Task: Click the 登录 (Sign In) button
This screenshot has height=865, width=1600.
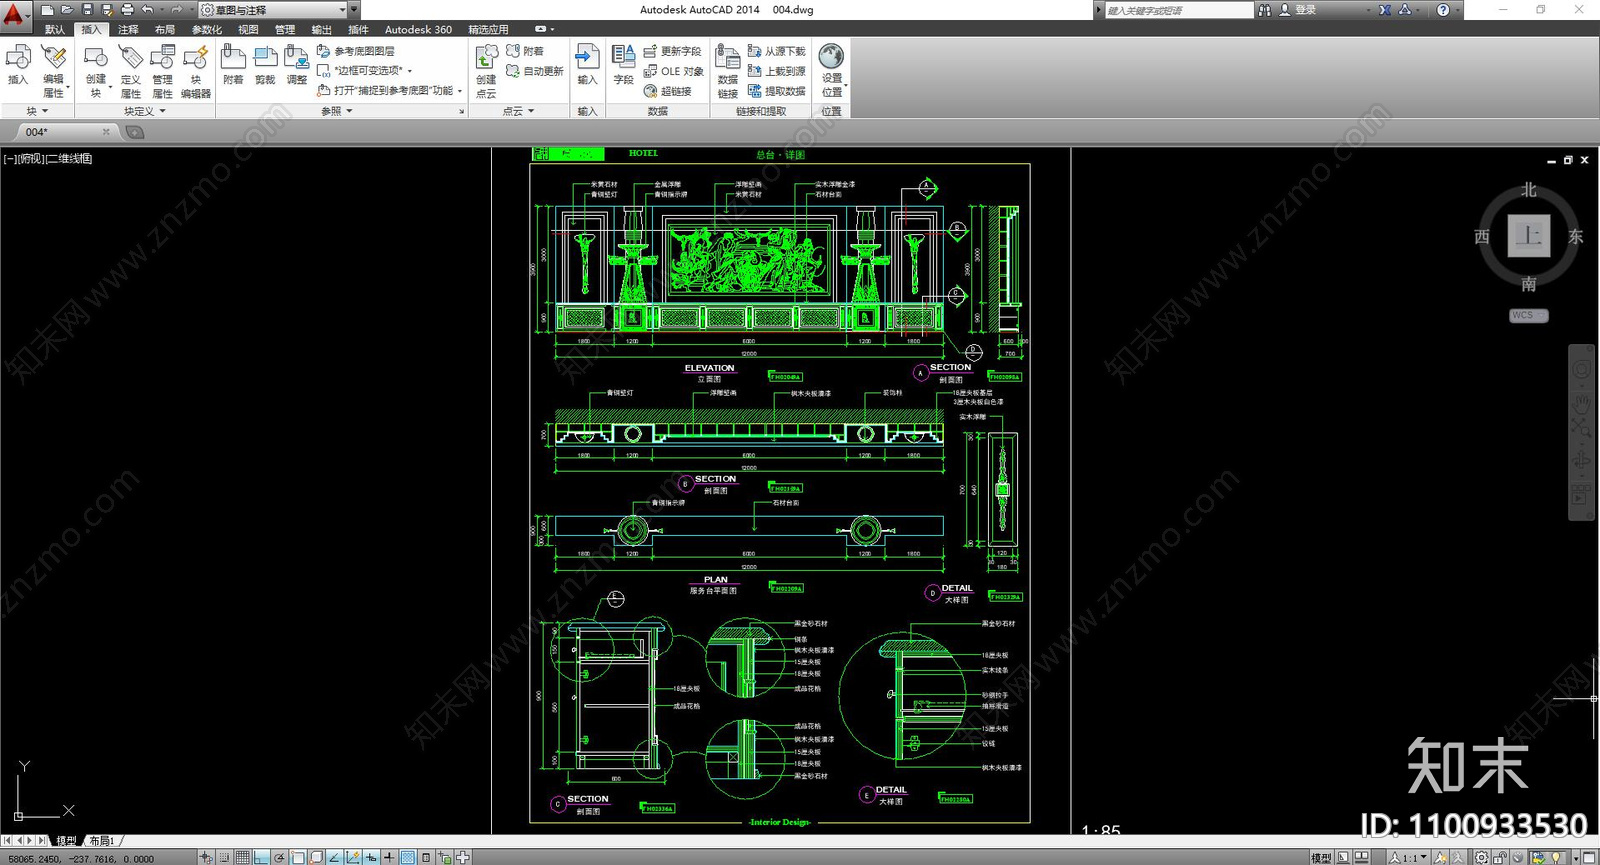Action: point(1299,10)
